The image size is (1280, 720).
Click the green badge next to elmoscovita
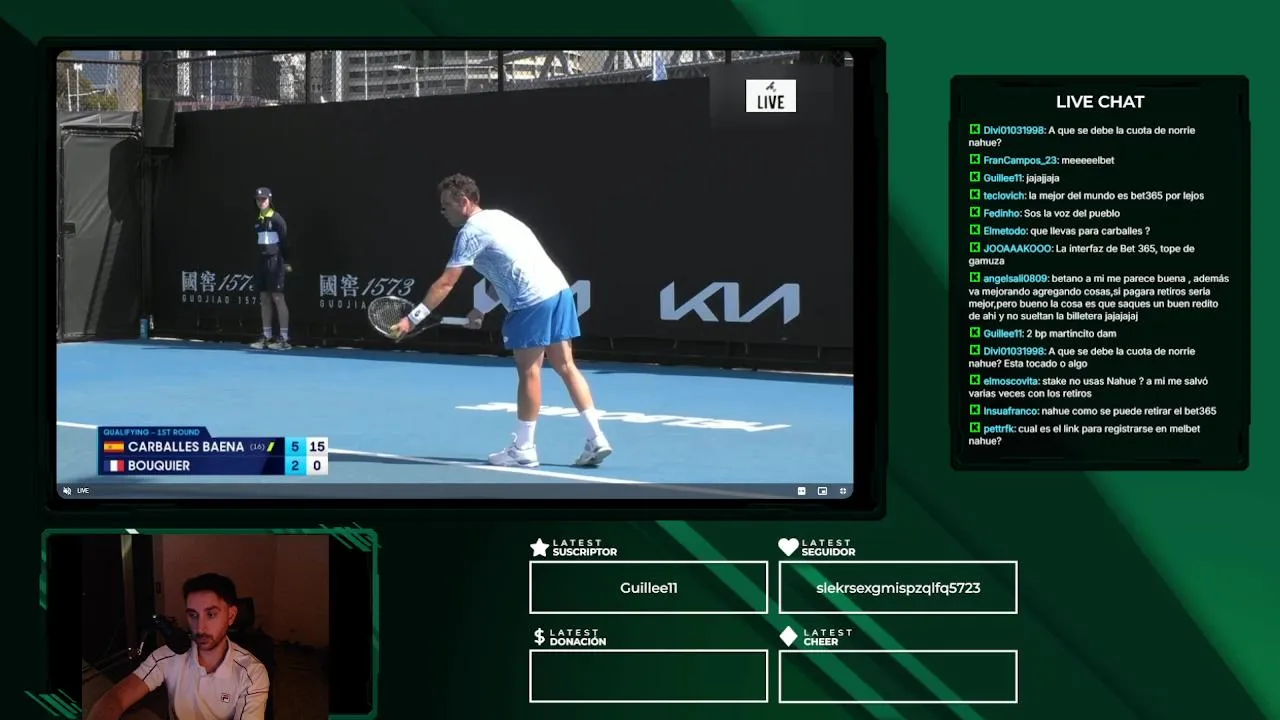tap(974, 380)
